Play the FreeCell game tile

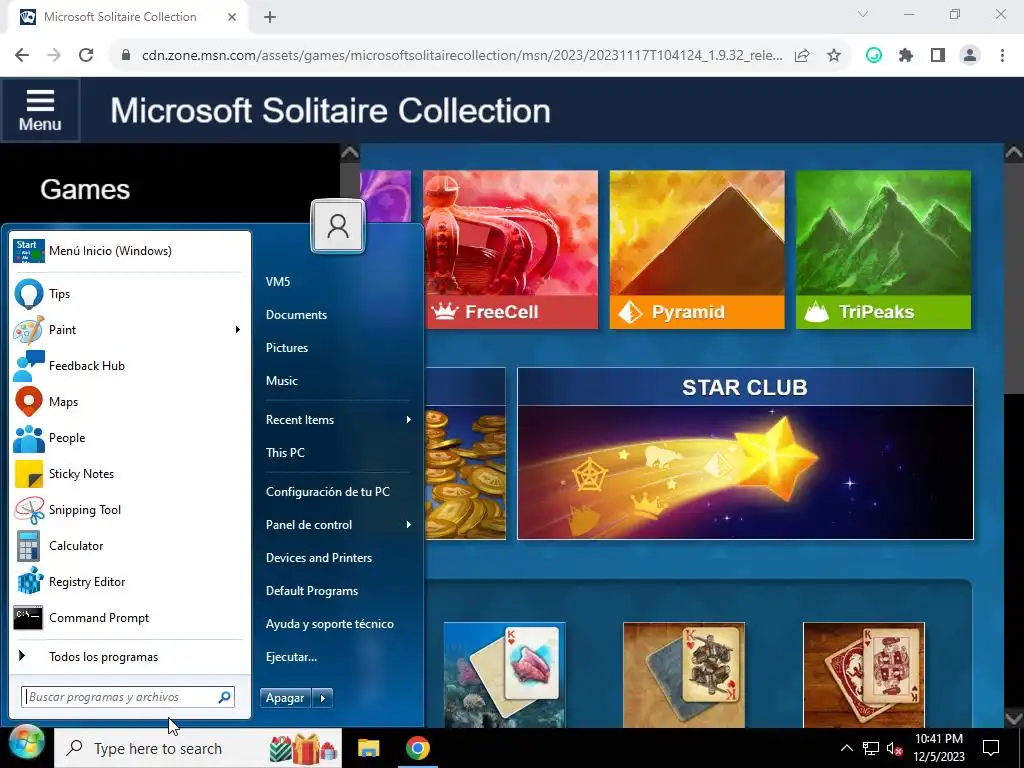(510, 249)
